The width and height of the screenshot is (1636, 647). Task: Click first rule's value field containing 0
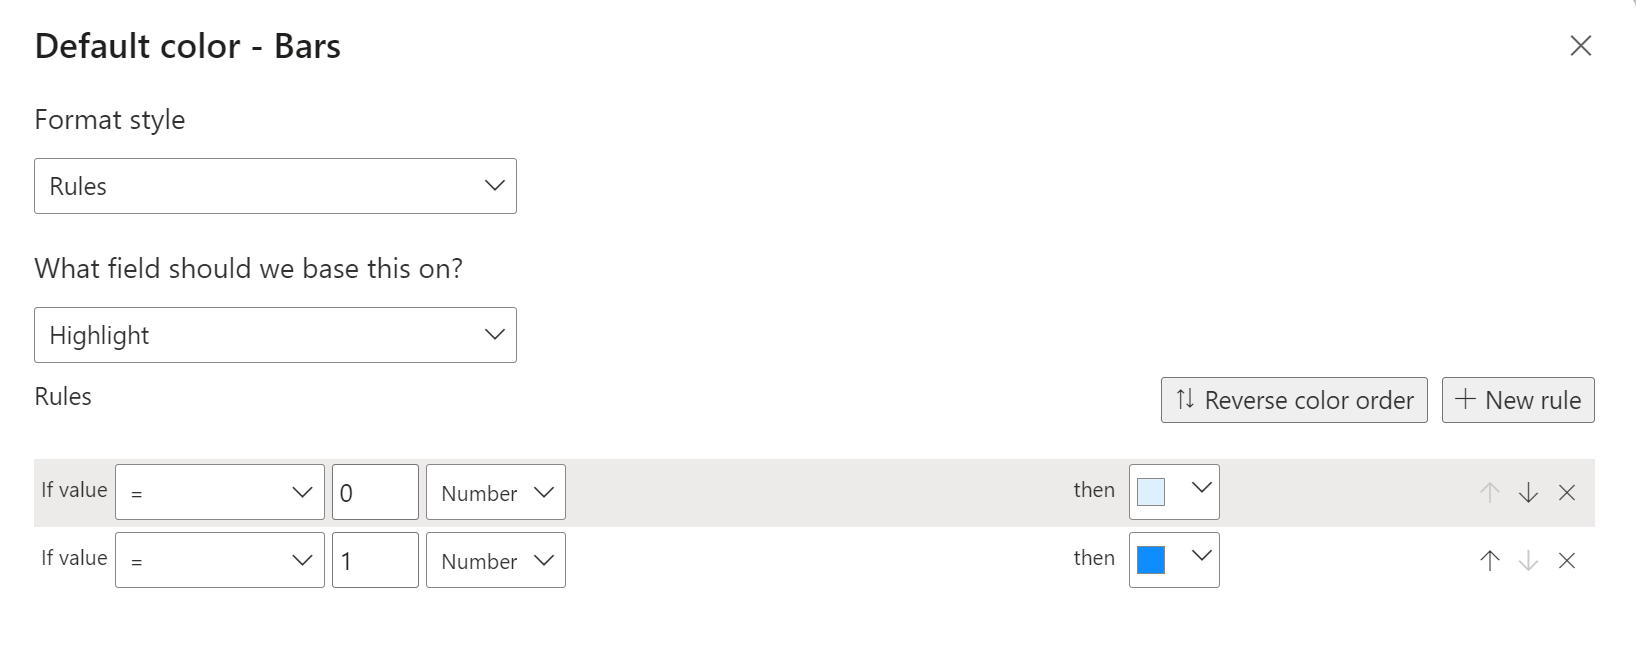(375, 492)
